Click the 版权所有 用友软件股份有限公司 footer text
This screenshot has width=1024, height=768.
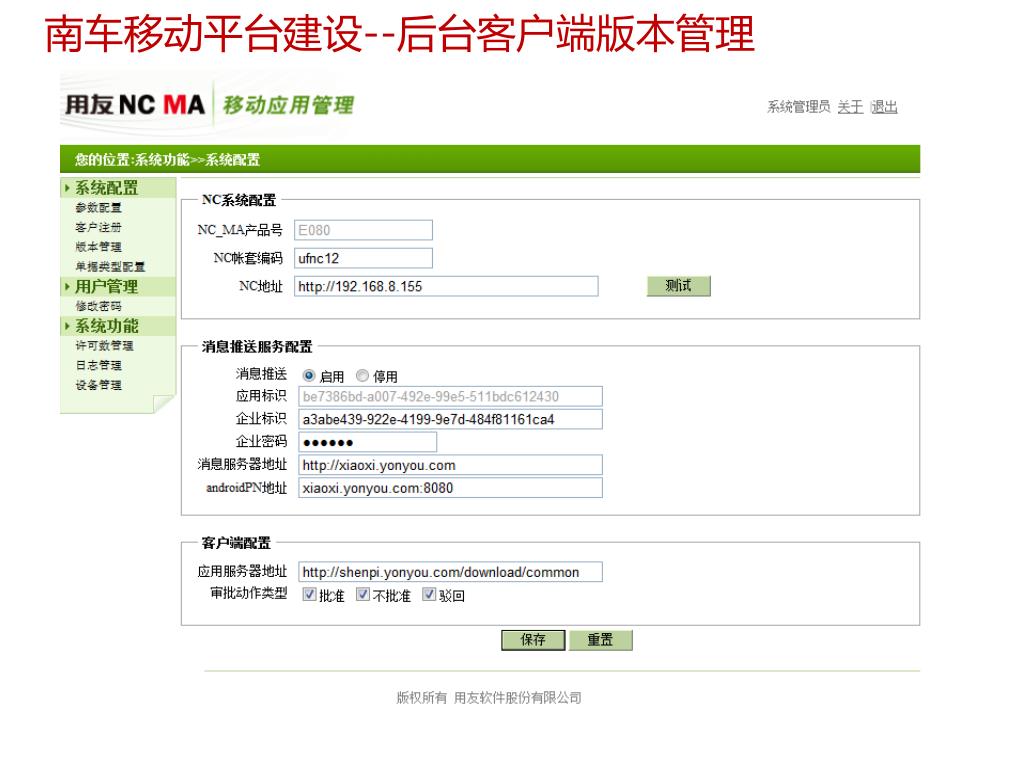489,697
